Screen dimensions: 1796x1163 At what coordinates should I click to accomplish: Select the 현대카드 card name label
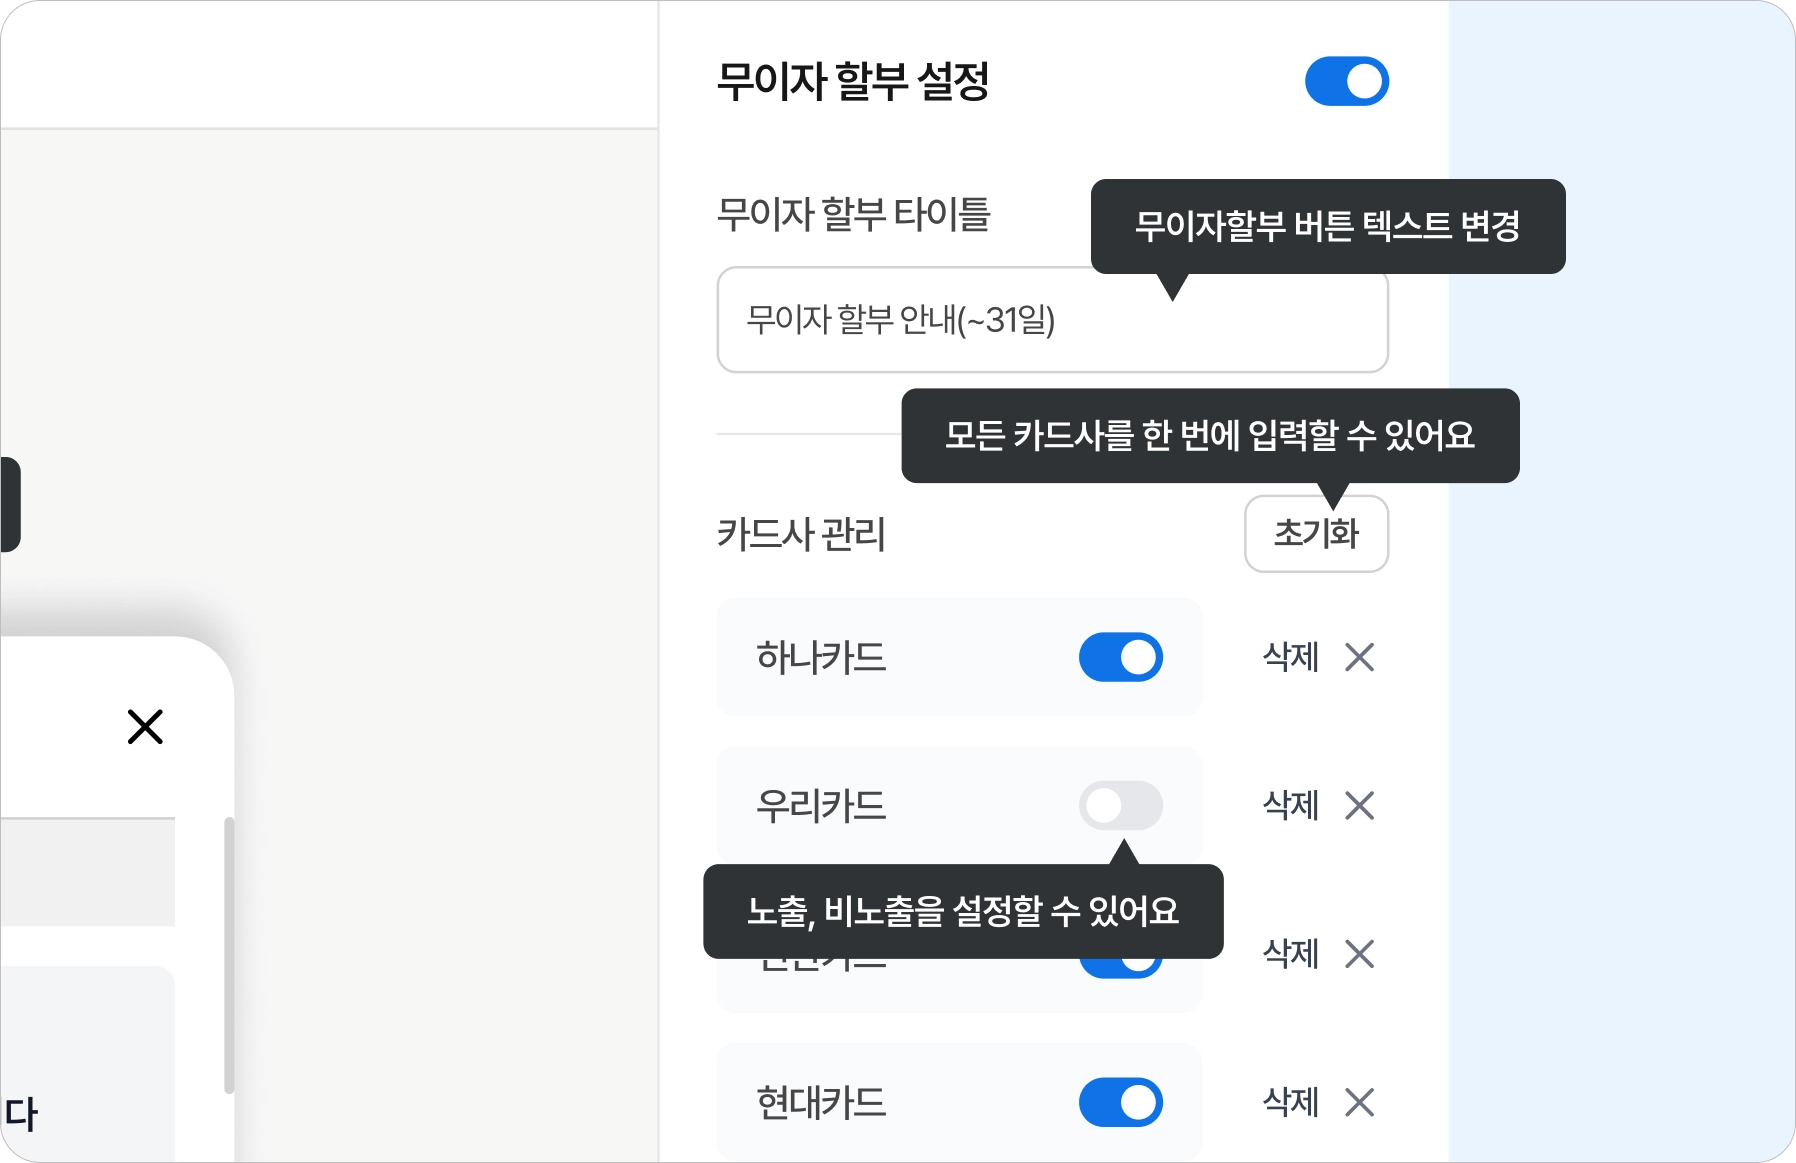click(821, 1102)
